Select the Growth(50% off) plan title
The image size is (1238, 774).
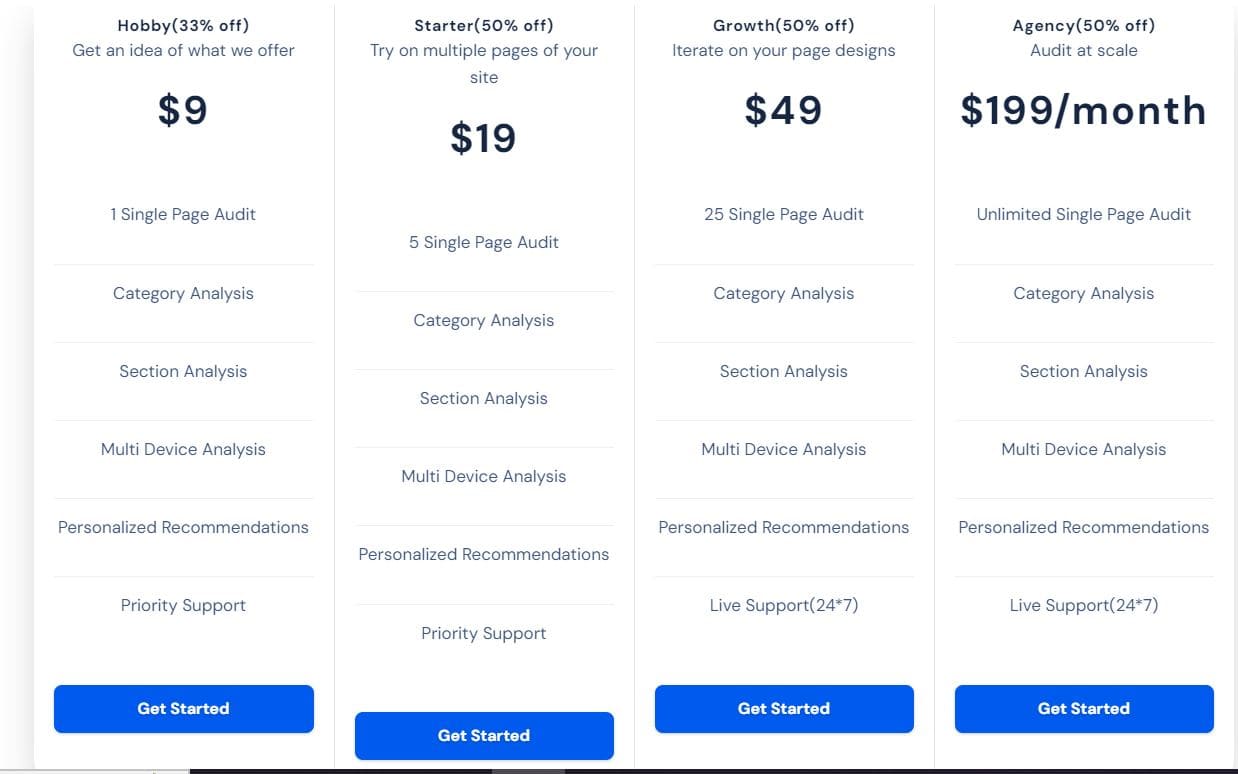point(783,25)
